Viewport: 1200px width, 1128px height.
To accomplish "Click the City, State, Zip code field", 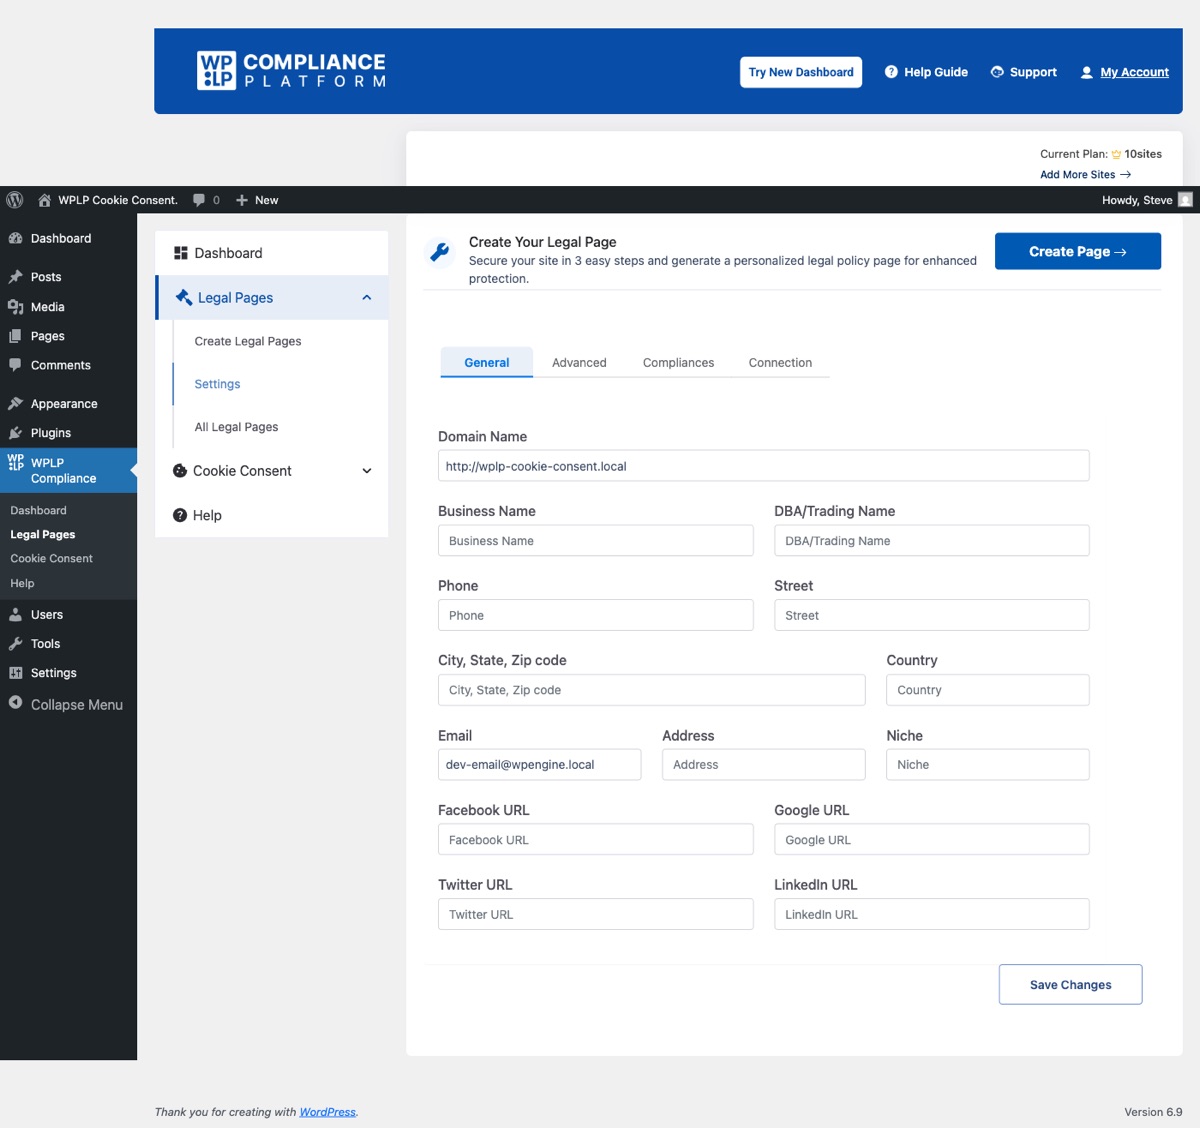I will tap(651, 690).
